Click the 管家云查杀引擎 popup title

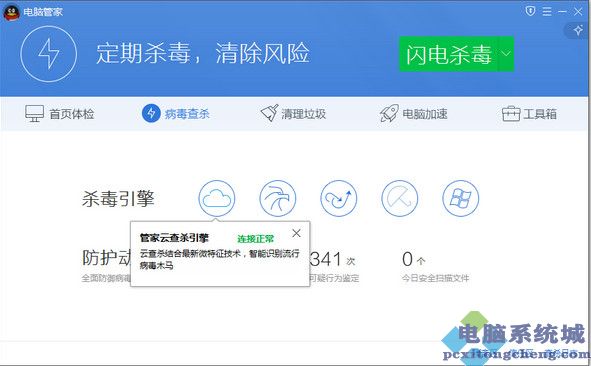[174, 238]
